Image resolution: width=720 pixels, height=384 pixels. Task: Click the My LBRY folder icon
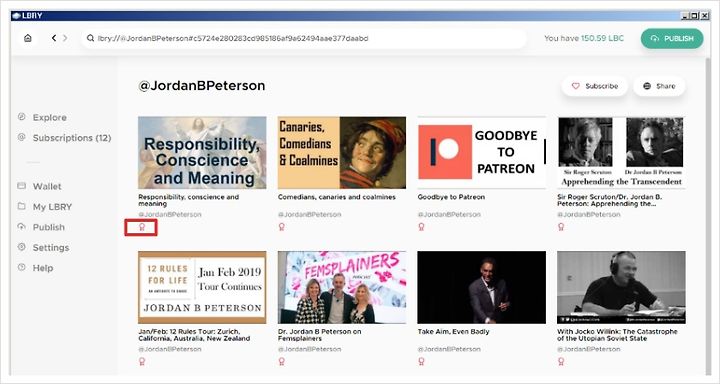(x=22, y=206)
